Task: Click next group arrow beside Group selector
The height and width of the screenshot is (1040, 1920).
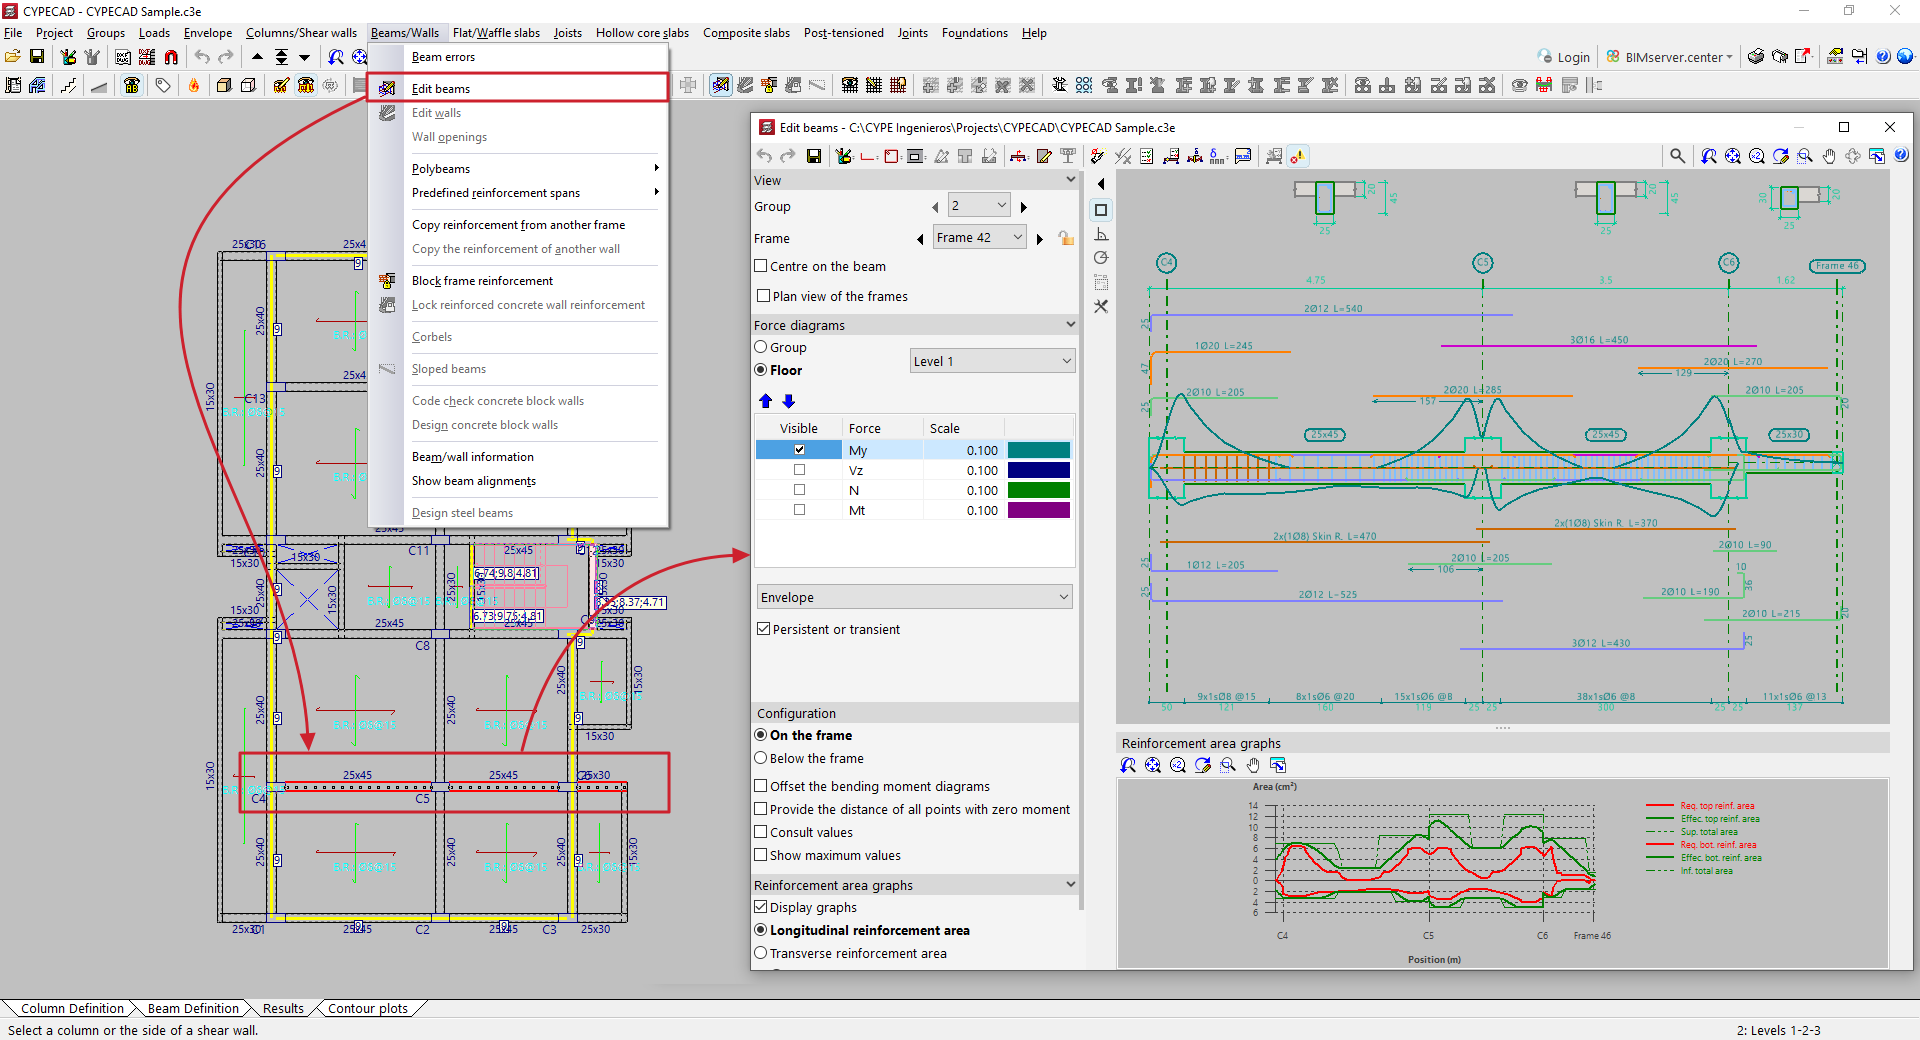Action: tap(1024, 207)
